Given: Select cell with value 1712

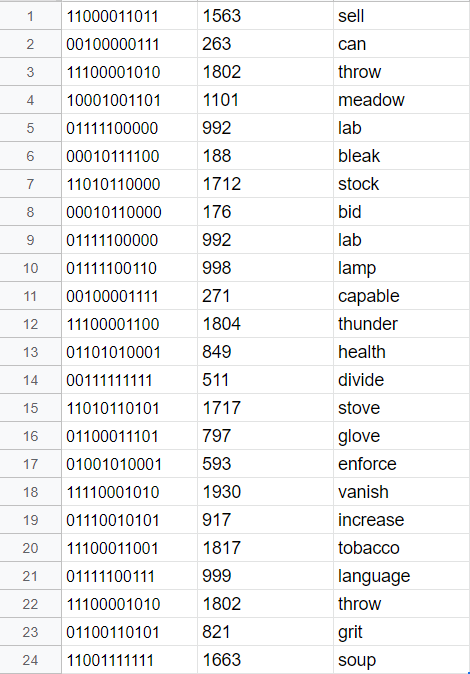Looking at the screenshot, I should [x=265, y=184].
